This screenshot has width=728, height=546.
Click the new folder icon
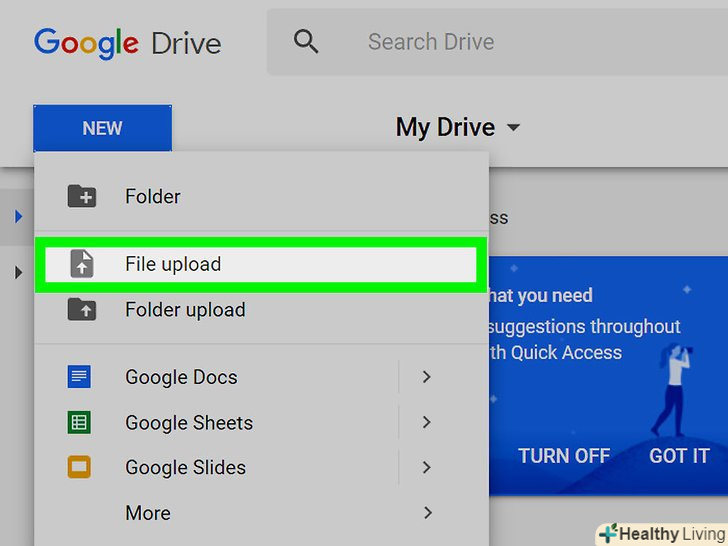click(x=82, y=196)
